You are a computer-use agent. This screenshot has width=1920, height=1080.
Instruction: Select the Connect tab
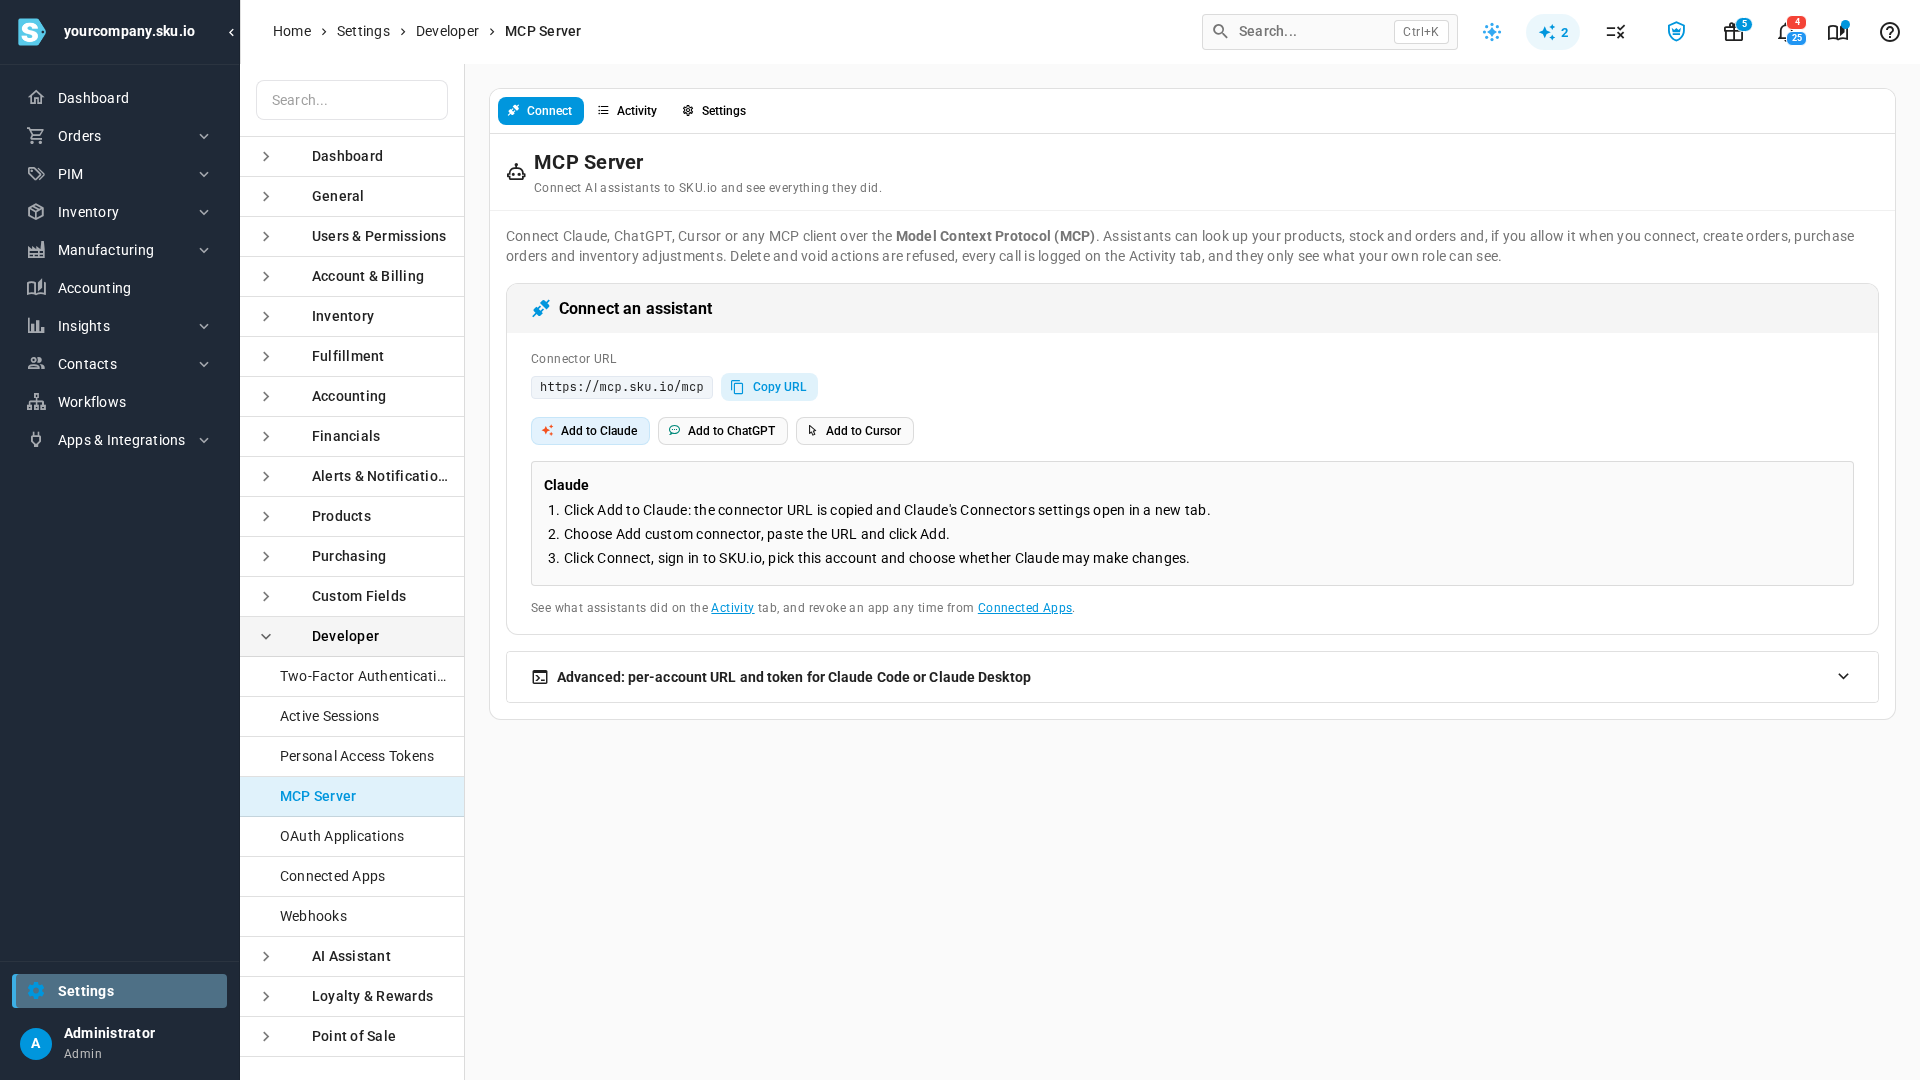pyautogui.click(x=541, y=111)
